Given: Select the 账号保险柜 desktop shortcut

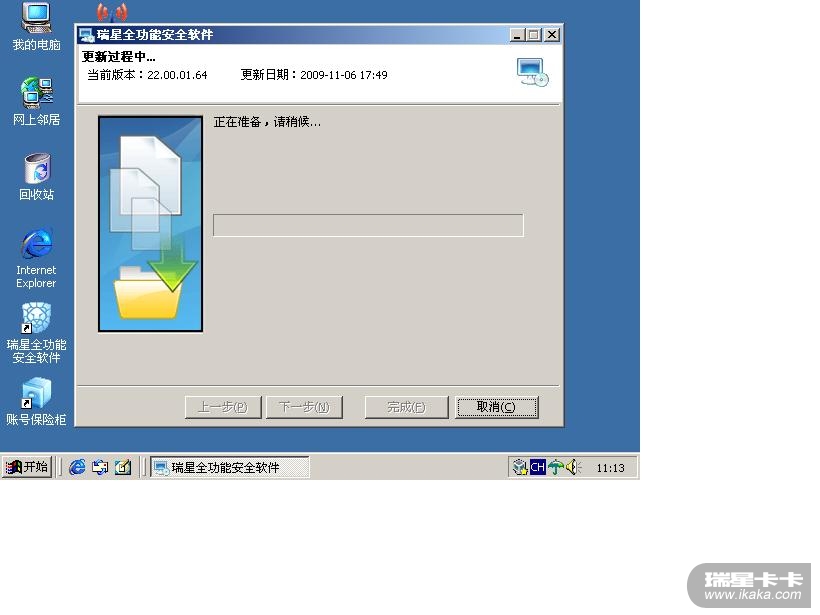Looking at the screenshot, I should (36, 402).
